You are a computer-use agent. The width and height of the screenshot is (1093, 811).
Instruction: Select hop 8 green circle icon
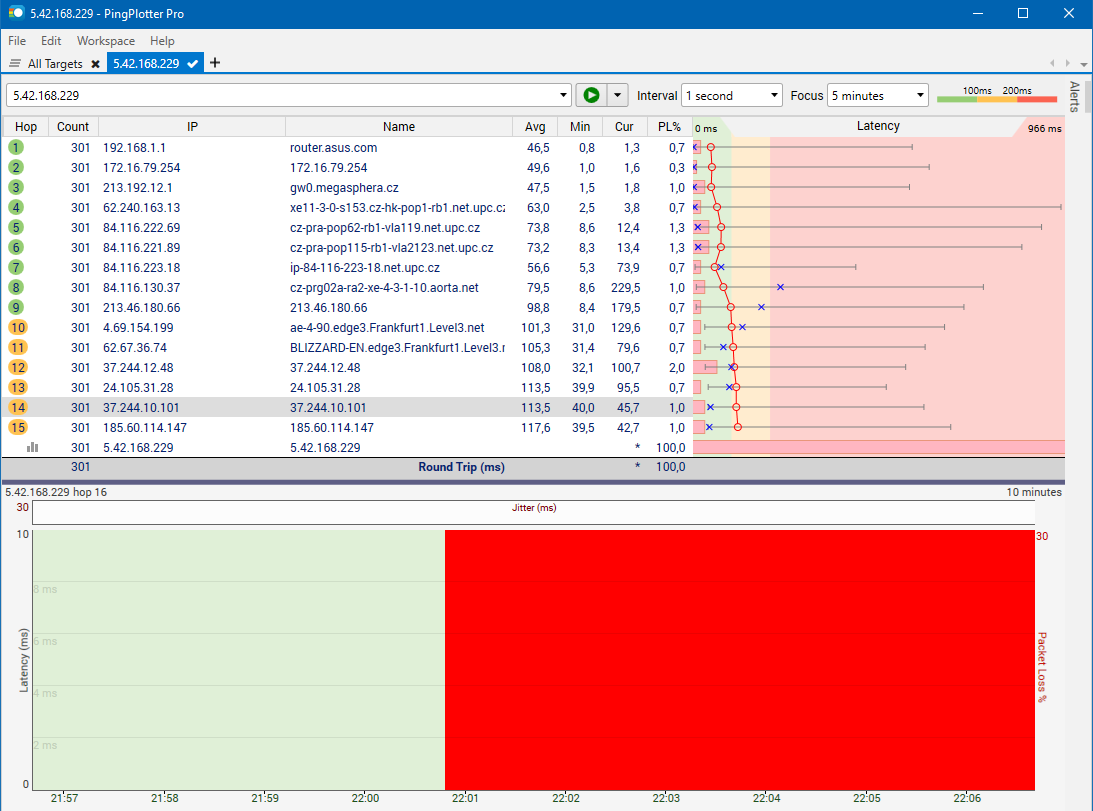[x=16, y=287]
